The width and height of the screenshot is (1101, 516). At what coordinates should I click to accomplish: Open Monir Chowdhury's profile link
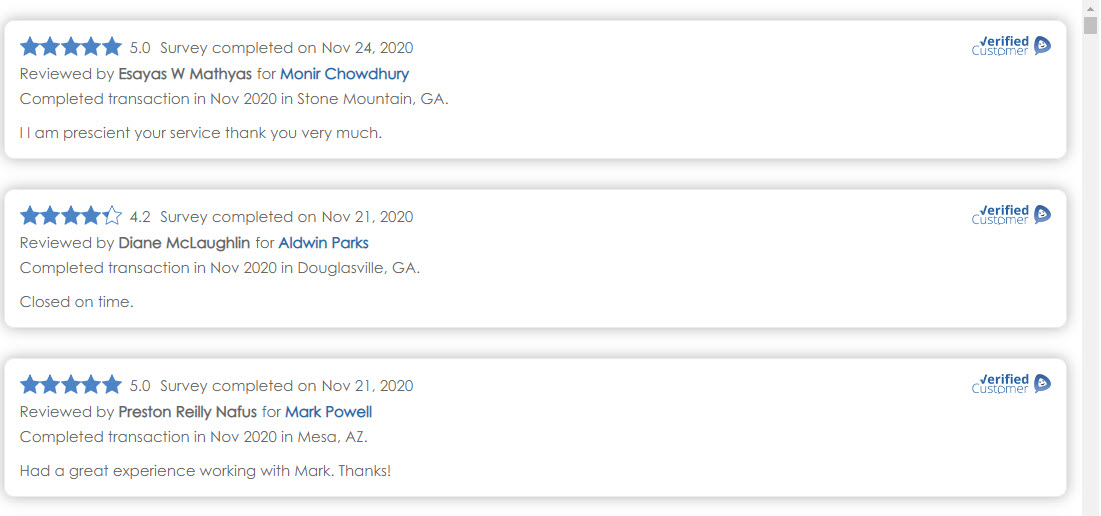click(x=344, y=74)
